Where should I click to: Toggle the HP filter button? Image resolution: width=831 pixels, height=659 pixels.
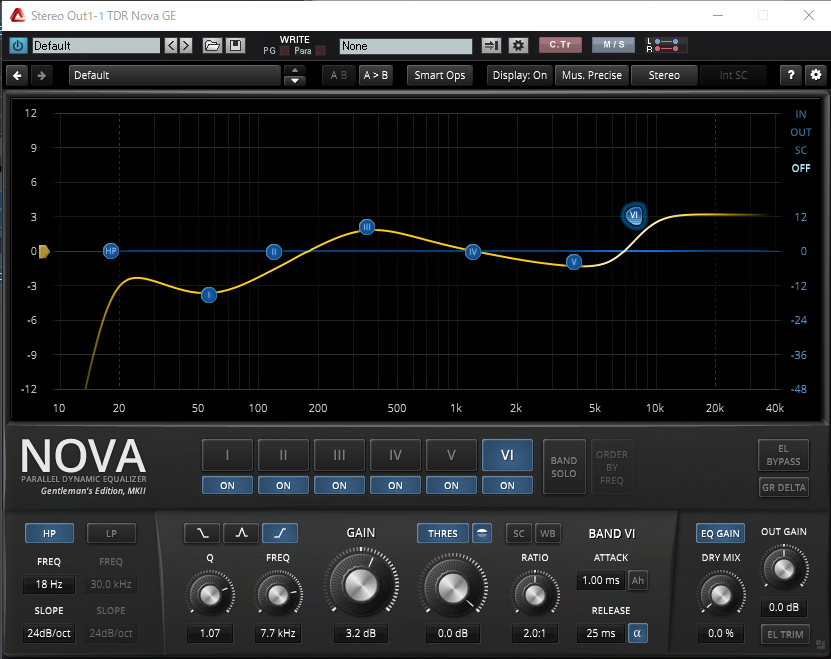pos(49,533)
